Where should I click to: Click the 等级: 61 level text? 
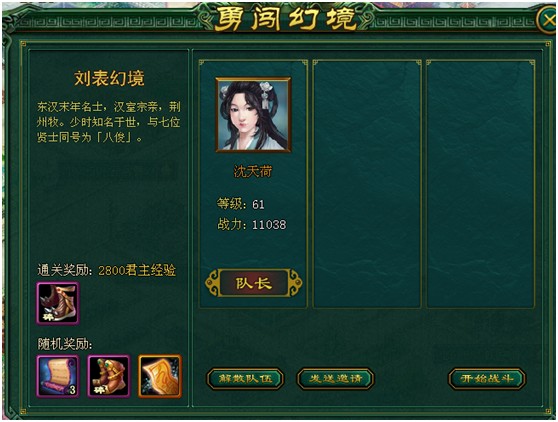pyautogui.click(x=241, y=204)
